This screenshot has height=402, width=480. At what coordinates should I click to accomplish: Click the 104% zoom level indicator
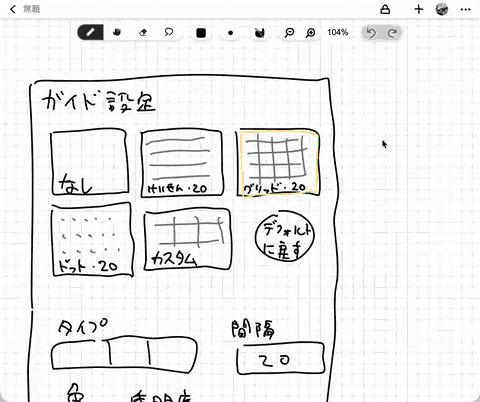point(338,33)
